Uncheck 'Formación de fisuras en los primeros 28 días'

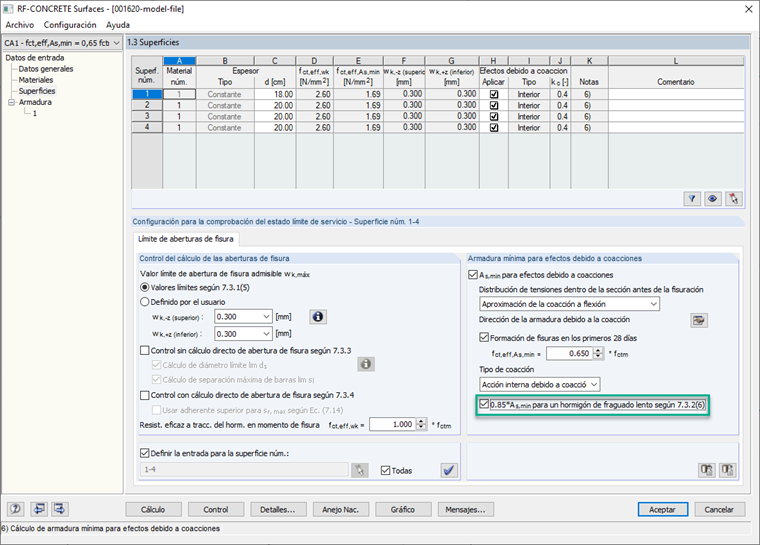485,338
